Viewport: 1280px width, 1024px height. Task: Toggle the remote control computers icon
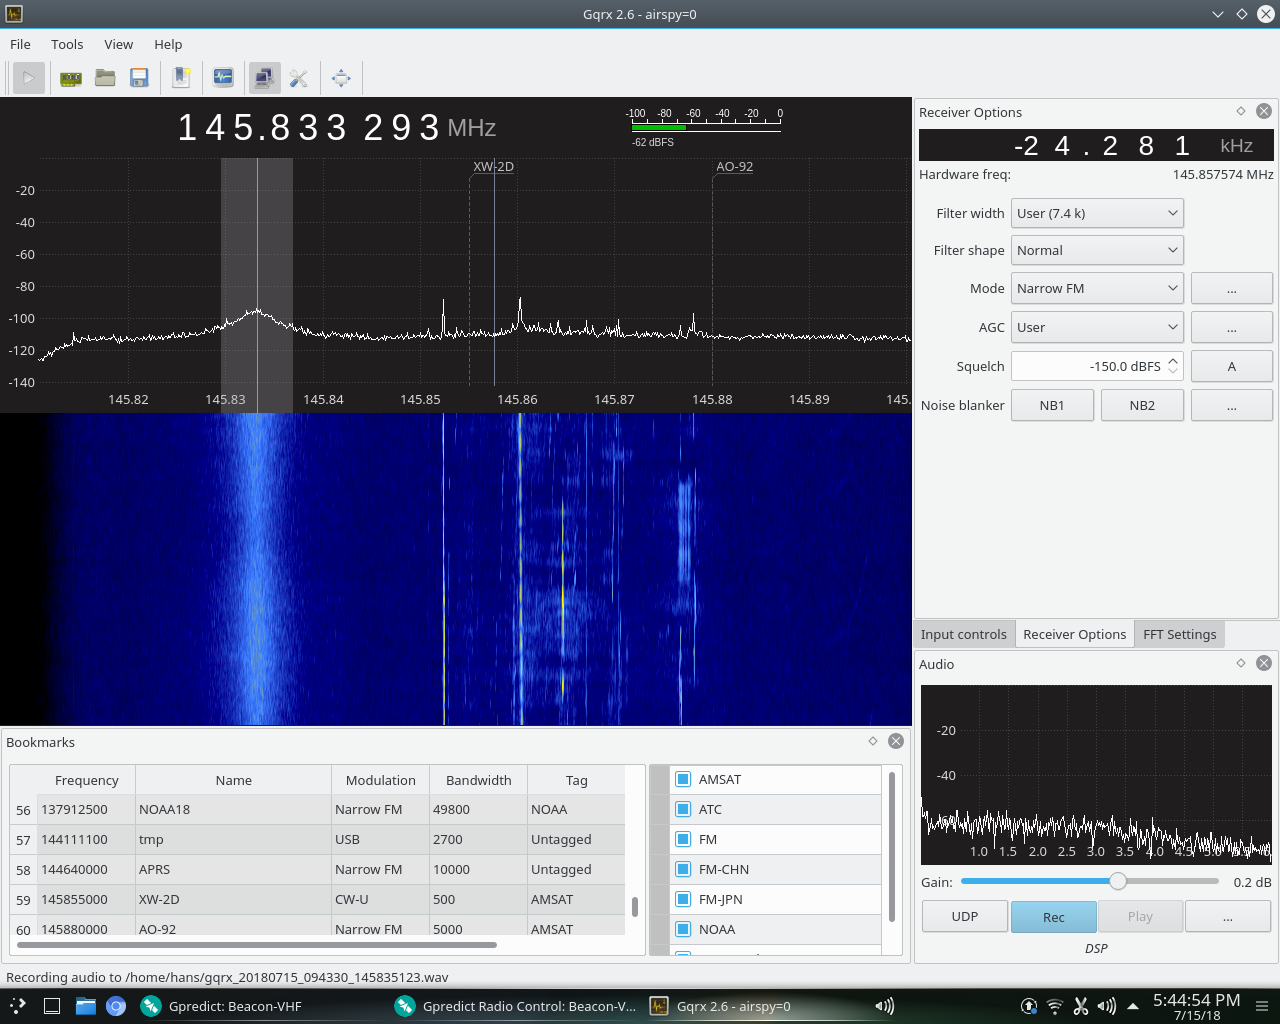click(264, 78)
